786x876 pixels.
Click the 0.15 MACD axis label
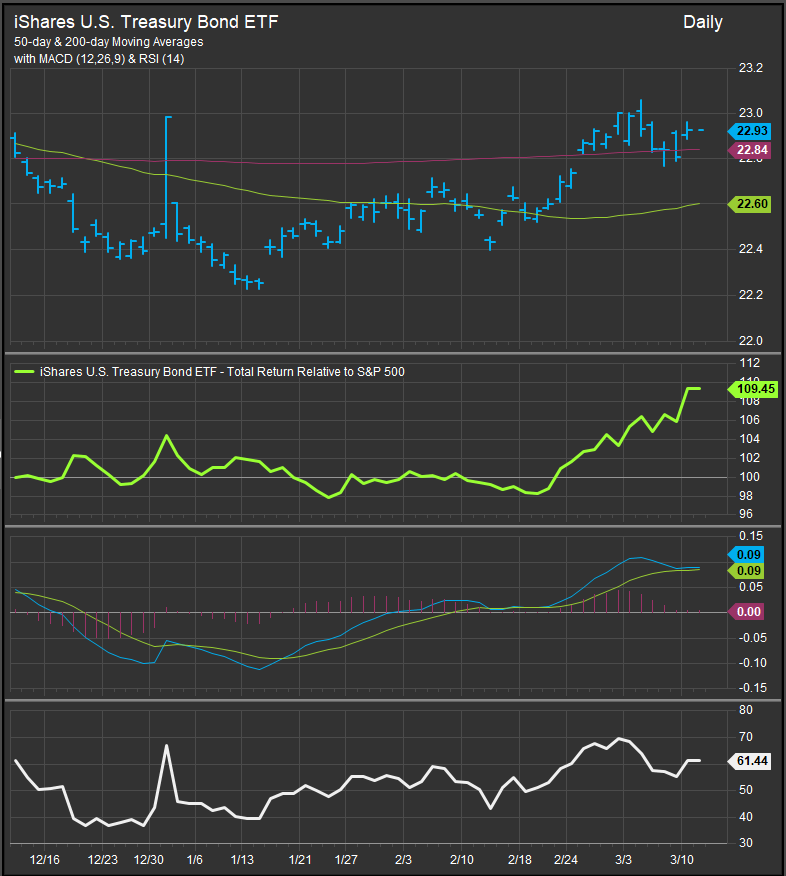751,536
